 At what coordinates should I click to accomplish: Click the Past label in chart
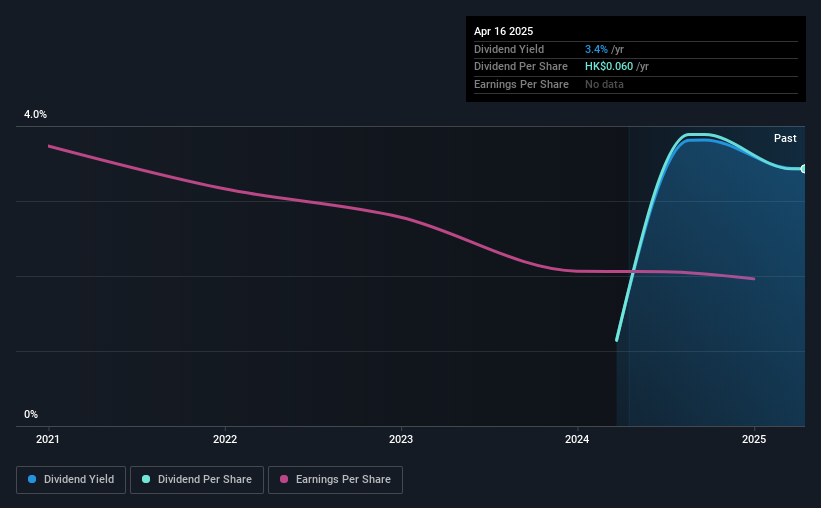click(785, 138)
